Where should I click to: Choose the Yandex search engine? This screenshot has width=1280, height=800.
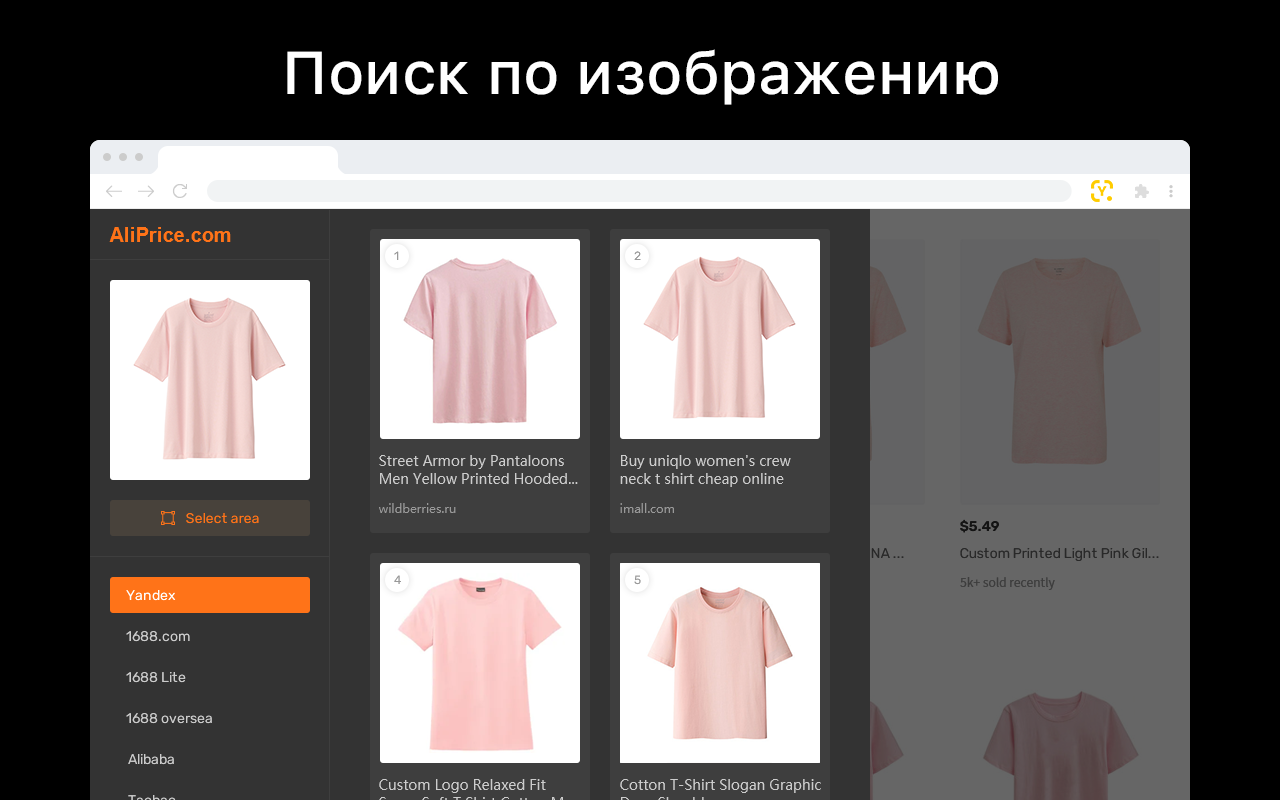210,595
